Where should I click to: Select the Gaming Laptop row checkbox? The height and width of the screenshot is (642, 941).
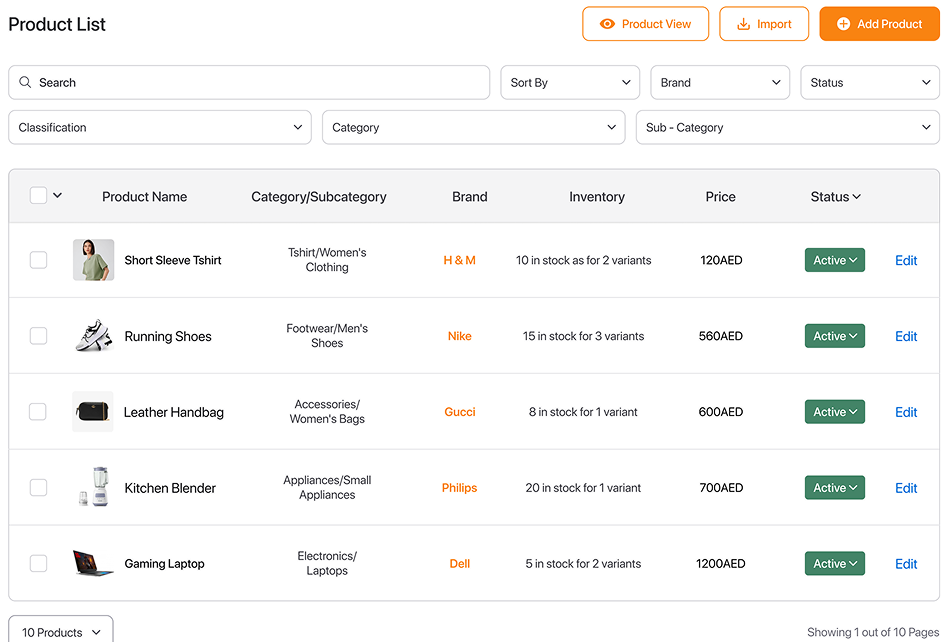coord(38,564)
